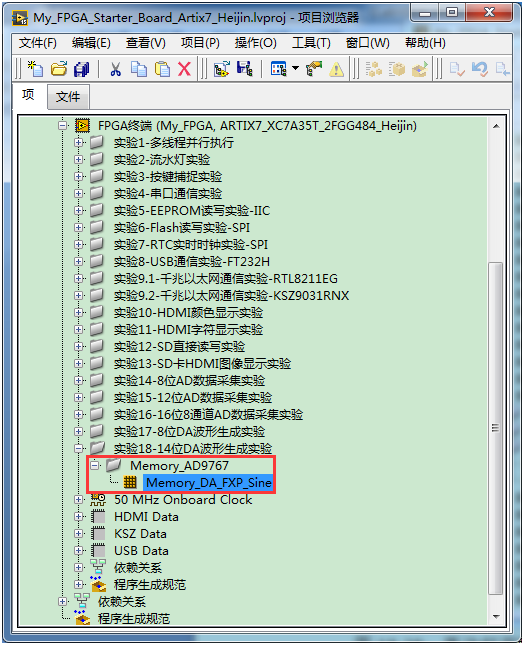
Task: Switch to the 文件 tab
Action: pos(68,97)
